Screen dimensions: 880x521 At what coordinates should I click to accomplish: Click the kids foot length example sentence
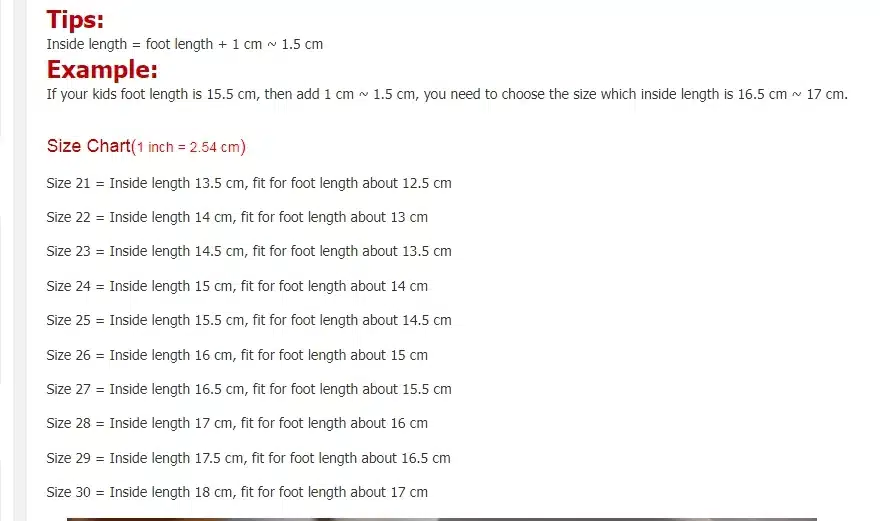tap(447, 94)
